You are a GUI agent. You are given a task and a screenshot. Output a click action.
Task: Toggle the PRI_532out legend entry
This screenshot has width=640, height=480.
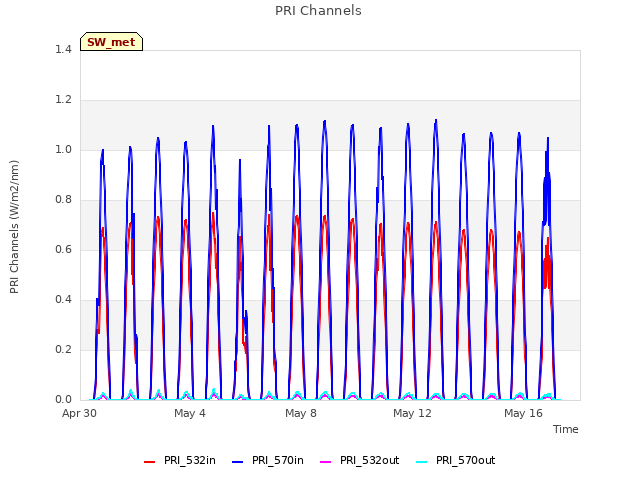click(x=360, y=460)
